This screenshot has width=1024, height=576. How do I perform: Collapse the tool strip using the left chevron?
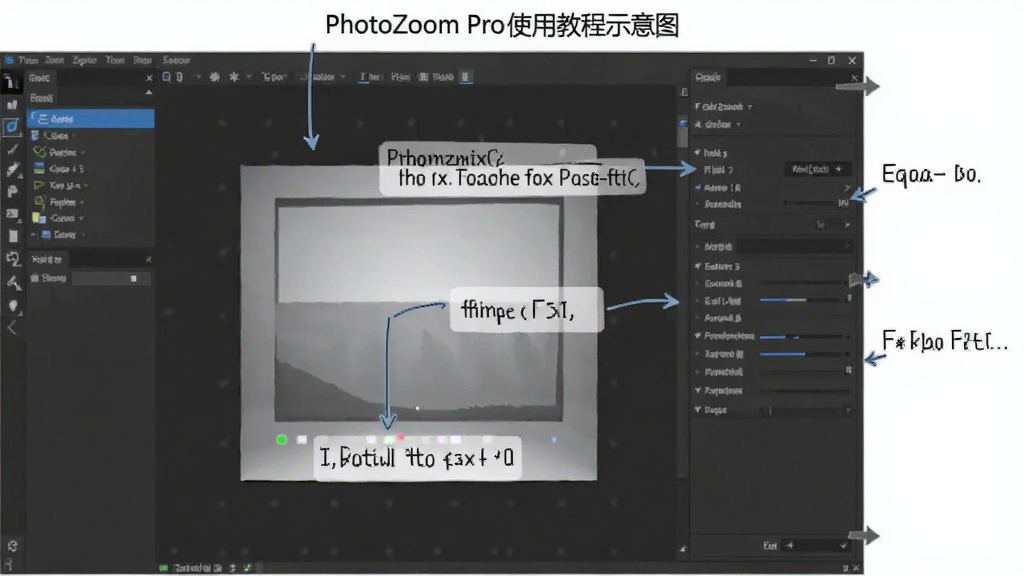[12, 327]
